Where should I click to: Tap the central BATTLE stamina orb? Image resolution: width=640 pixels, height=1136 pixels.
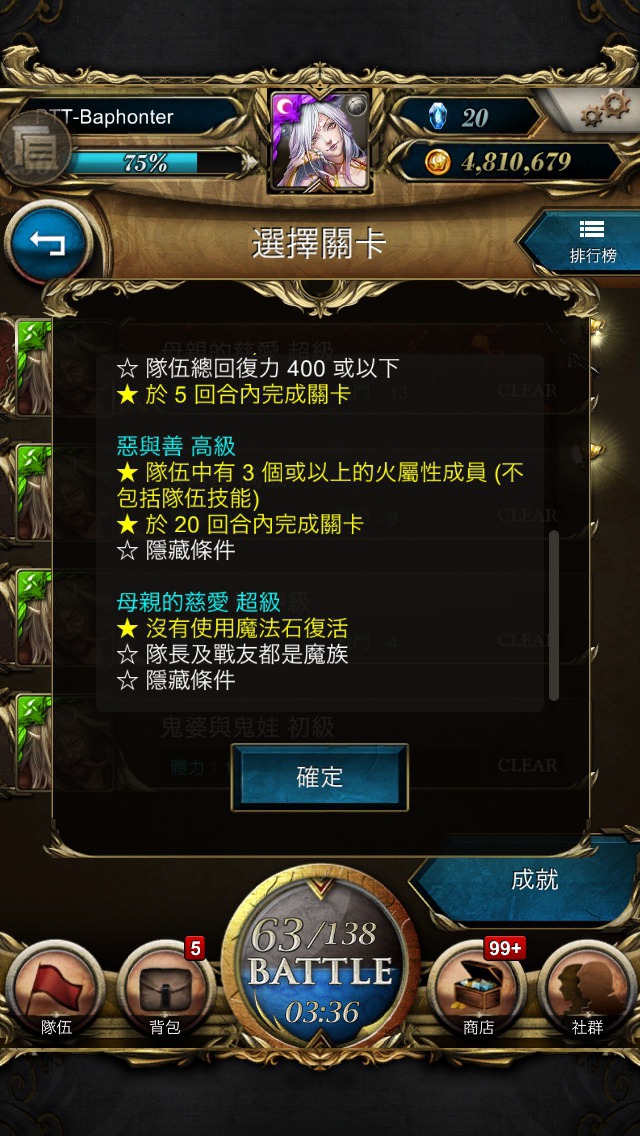coord(320,963)
